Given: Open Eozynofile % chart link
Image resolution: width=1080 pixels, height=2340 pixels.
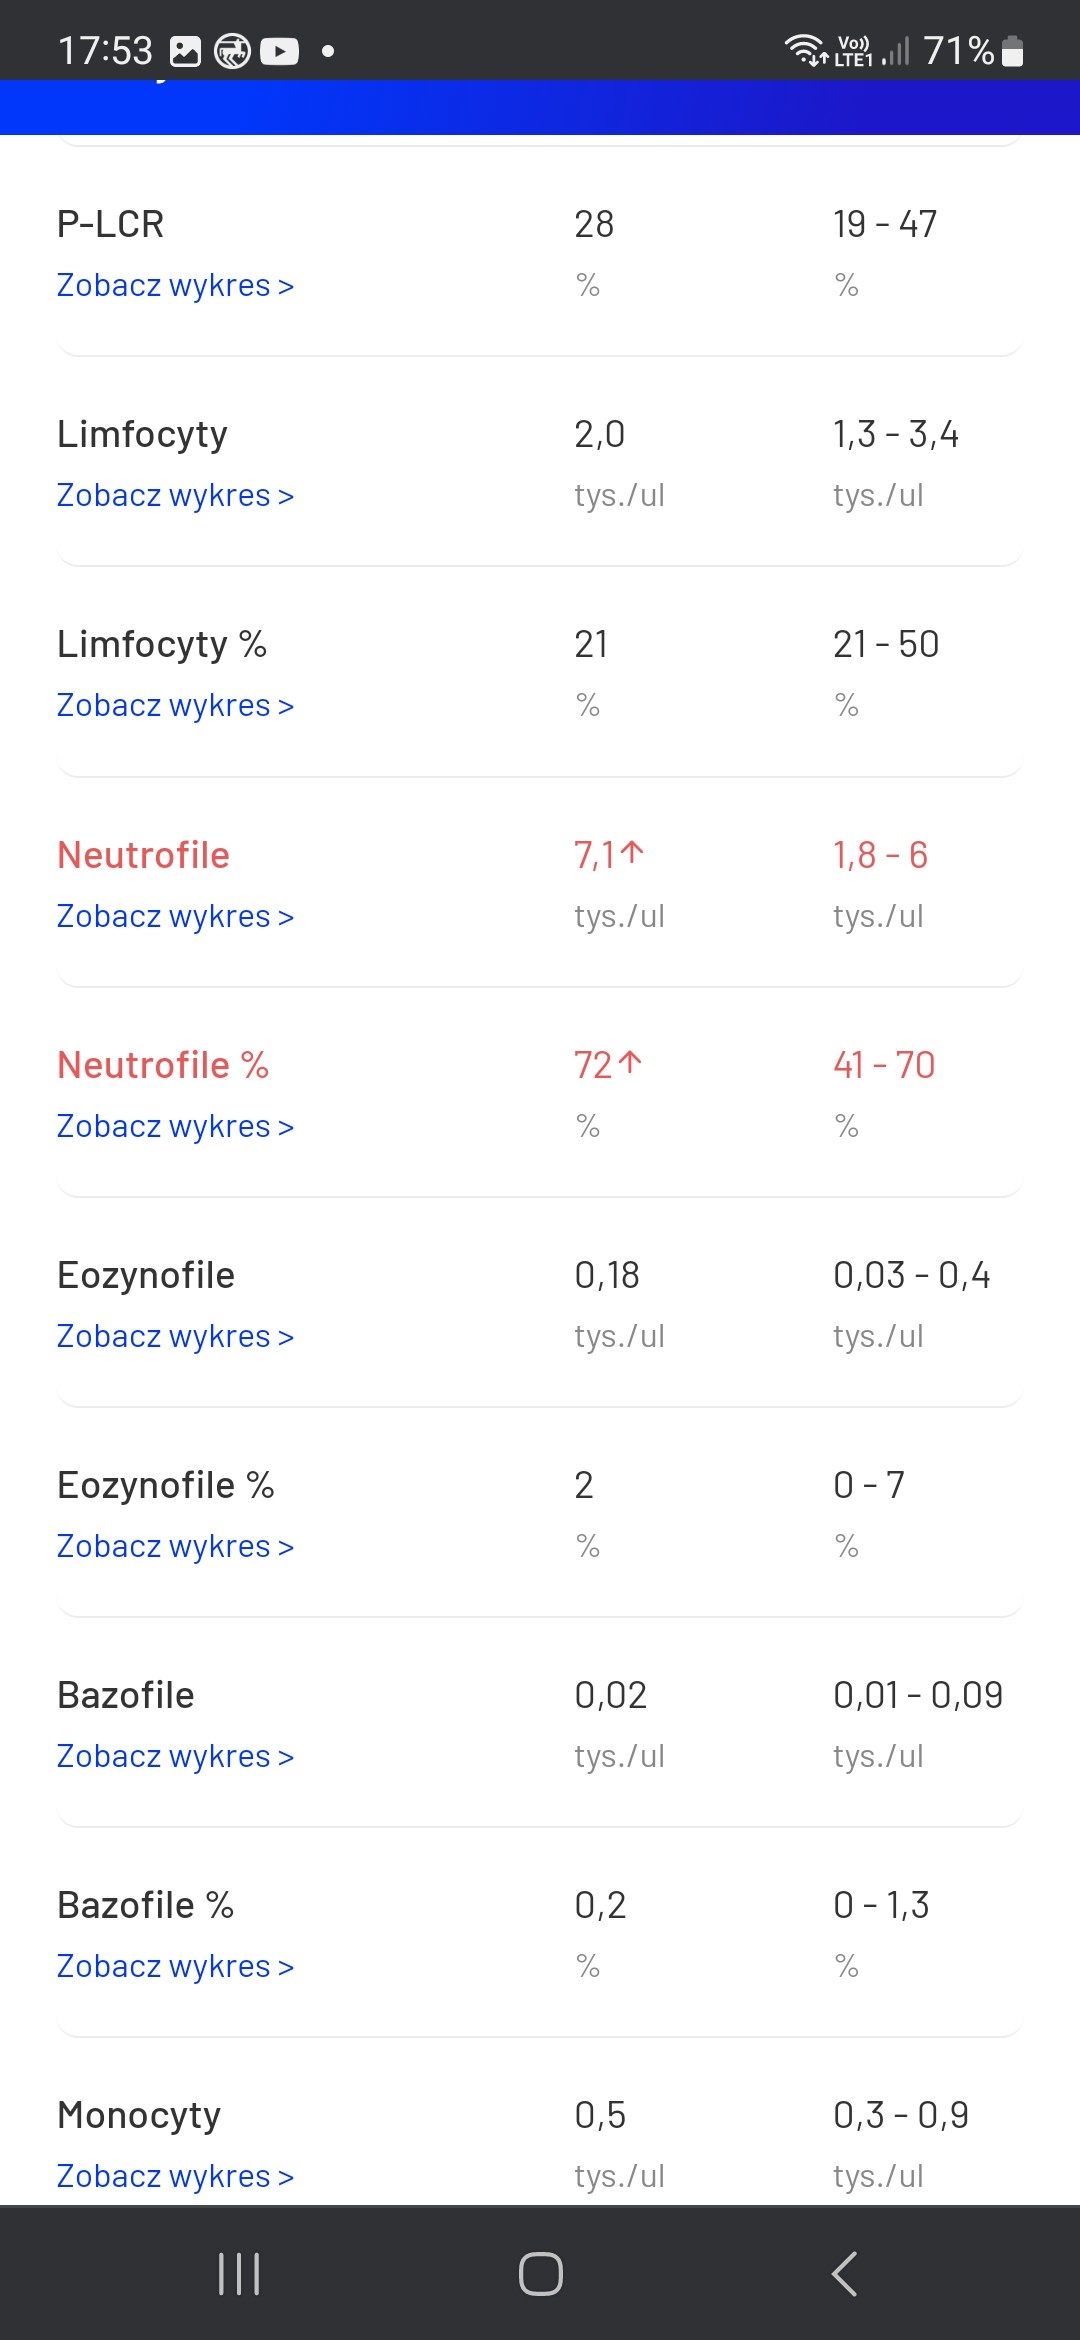Looking at the screenshot, I should click(x=175, y=1547).
